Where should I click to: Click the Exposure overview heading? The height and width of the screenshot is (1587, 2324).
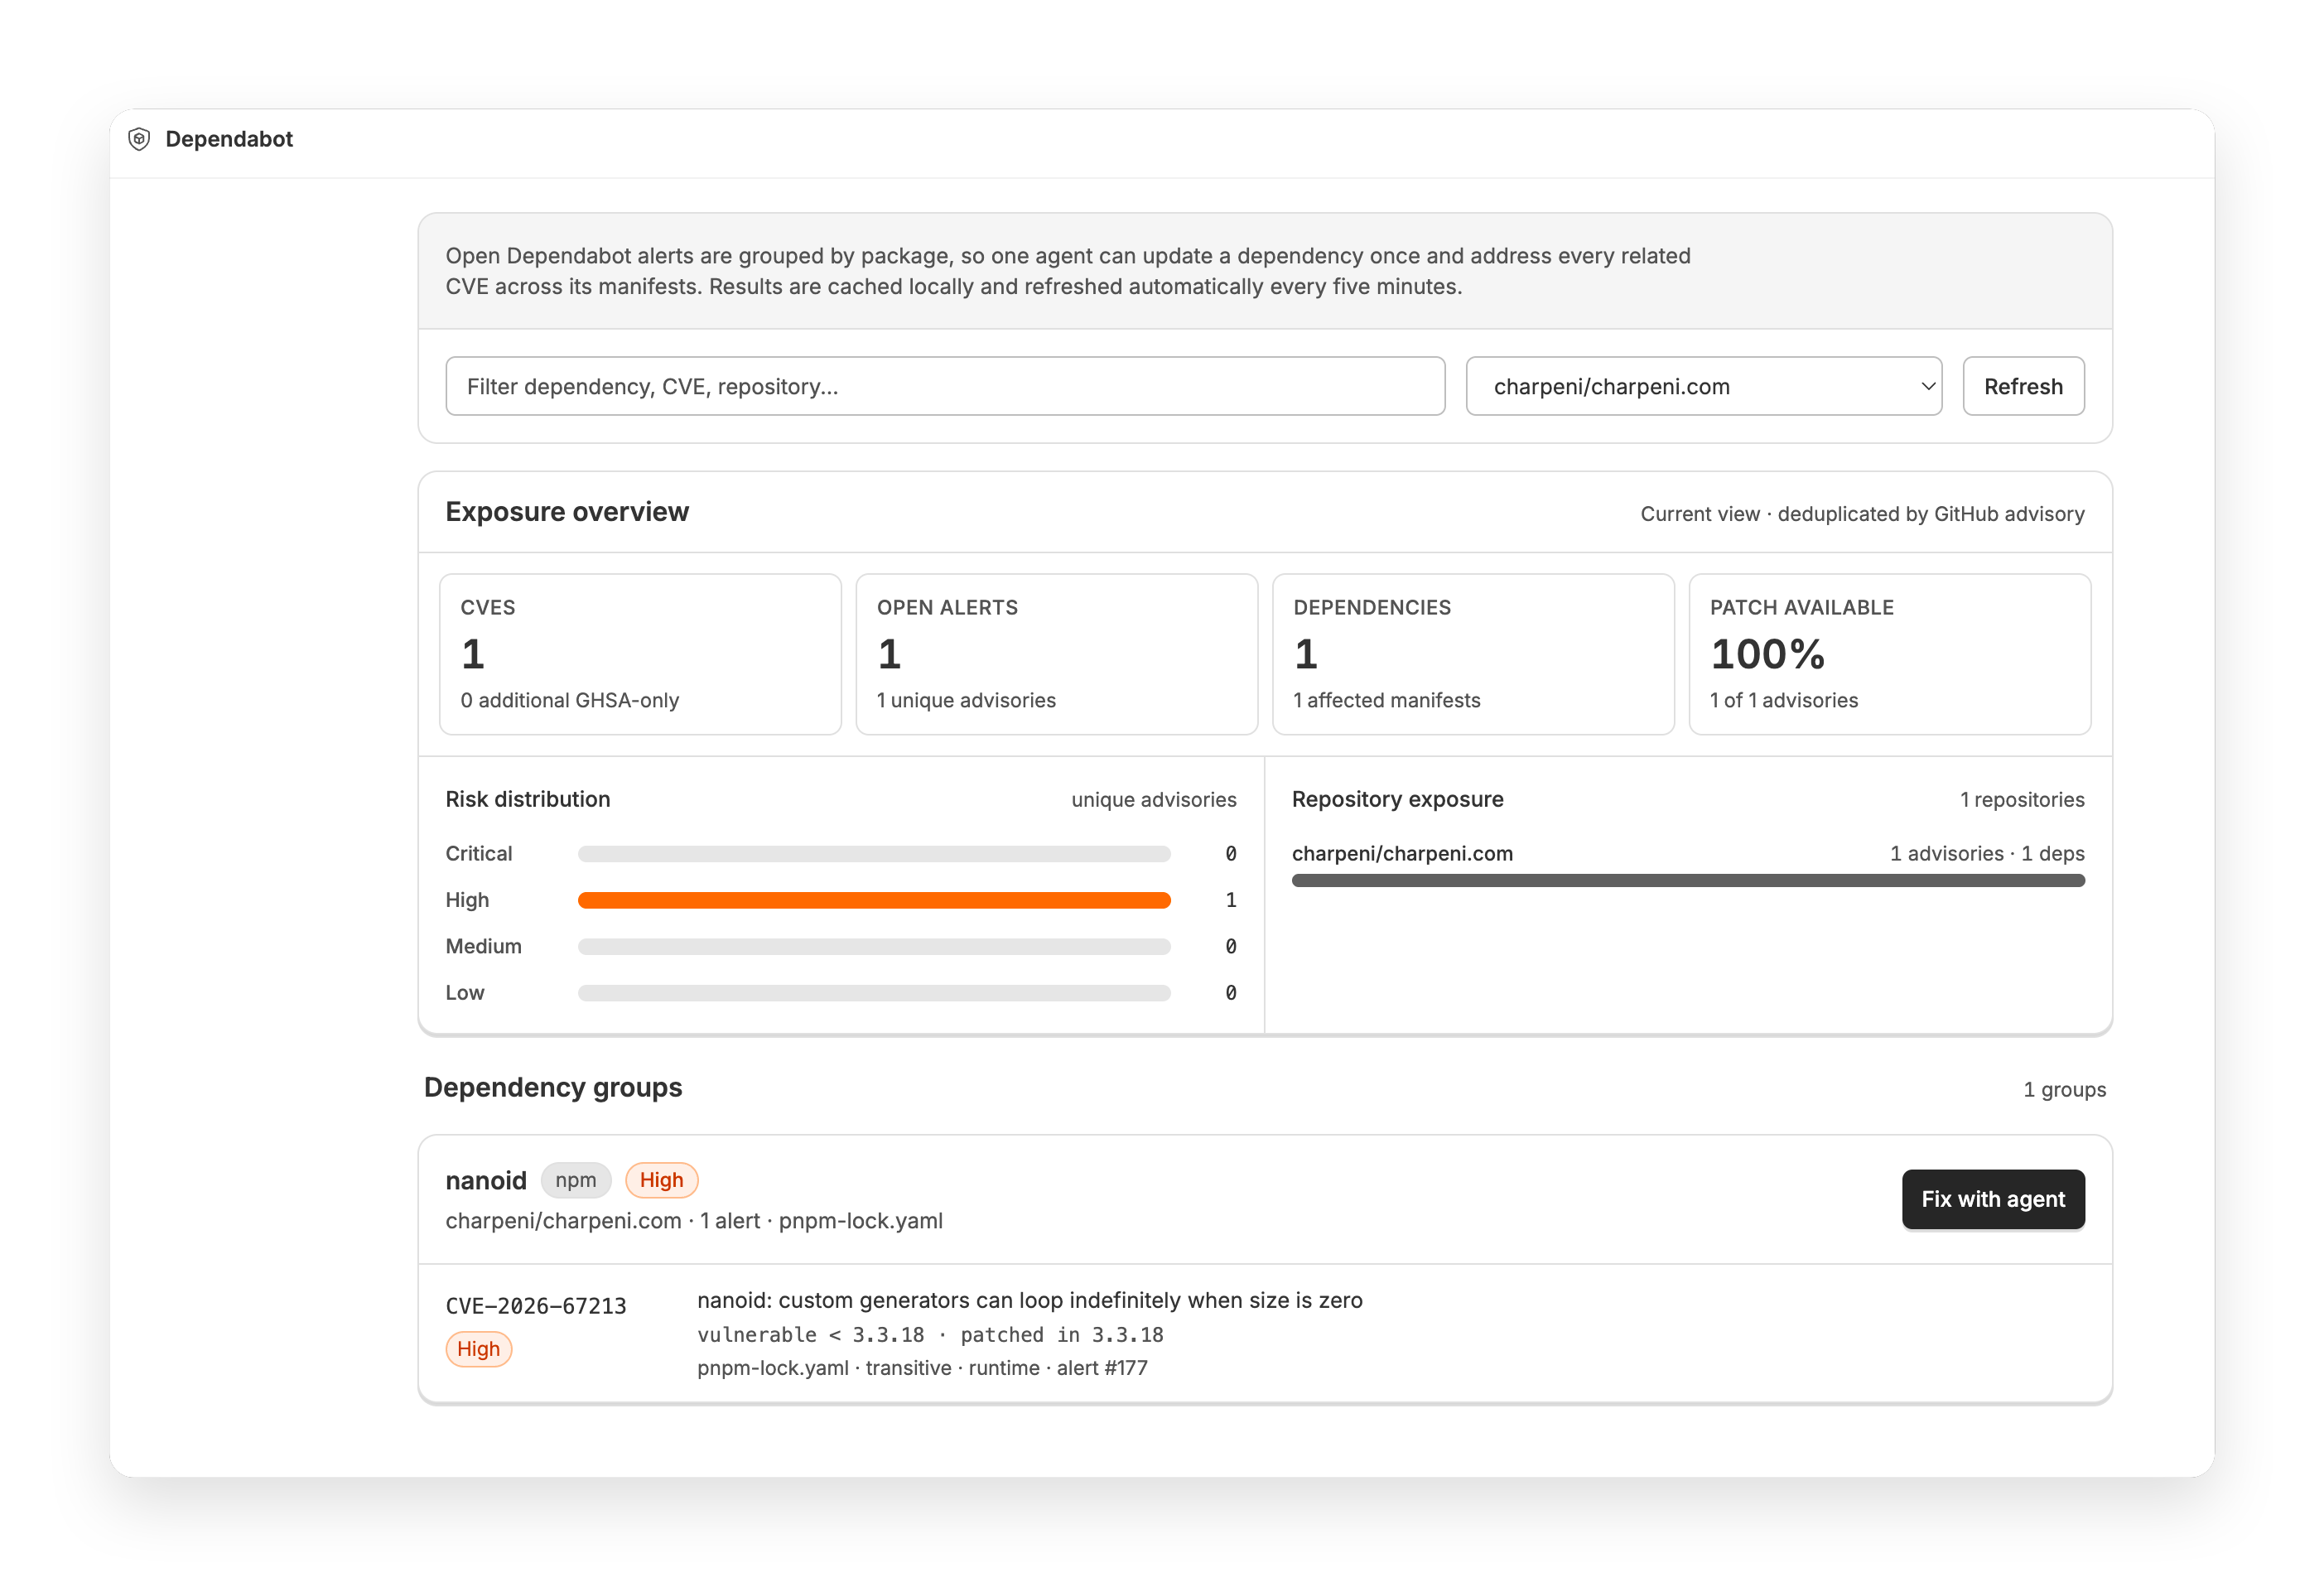(x=567, y=512)
